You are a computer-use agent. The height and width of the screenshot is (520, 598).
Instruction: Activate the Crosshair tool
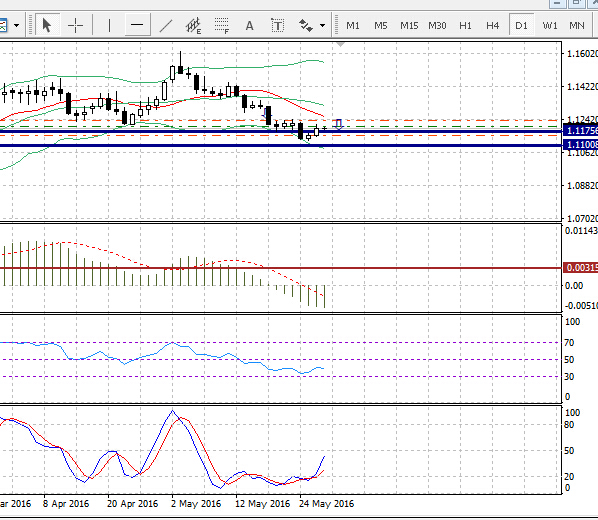pos(76,26)
